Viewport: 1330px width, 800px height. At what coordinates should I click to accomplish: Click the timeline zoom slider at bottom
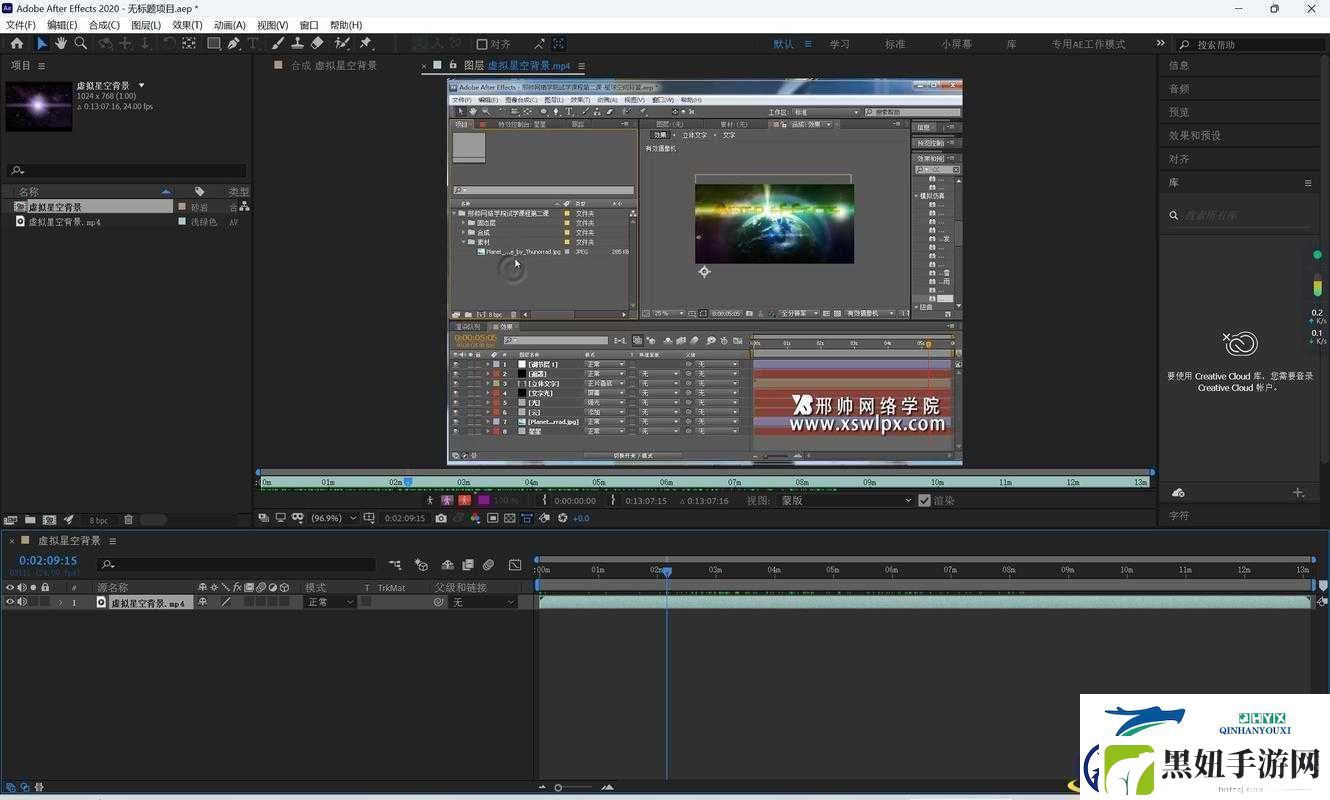tap(575, 787)
